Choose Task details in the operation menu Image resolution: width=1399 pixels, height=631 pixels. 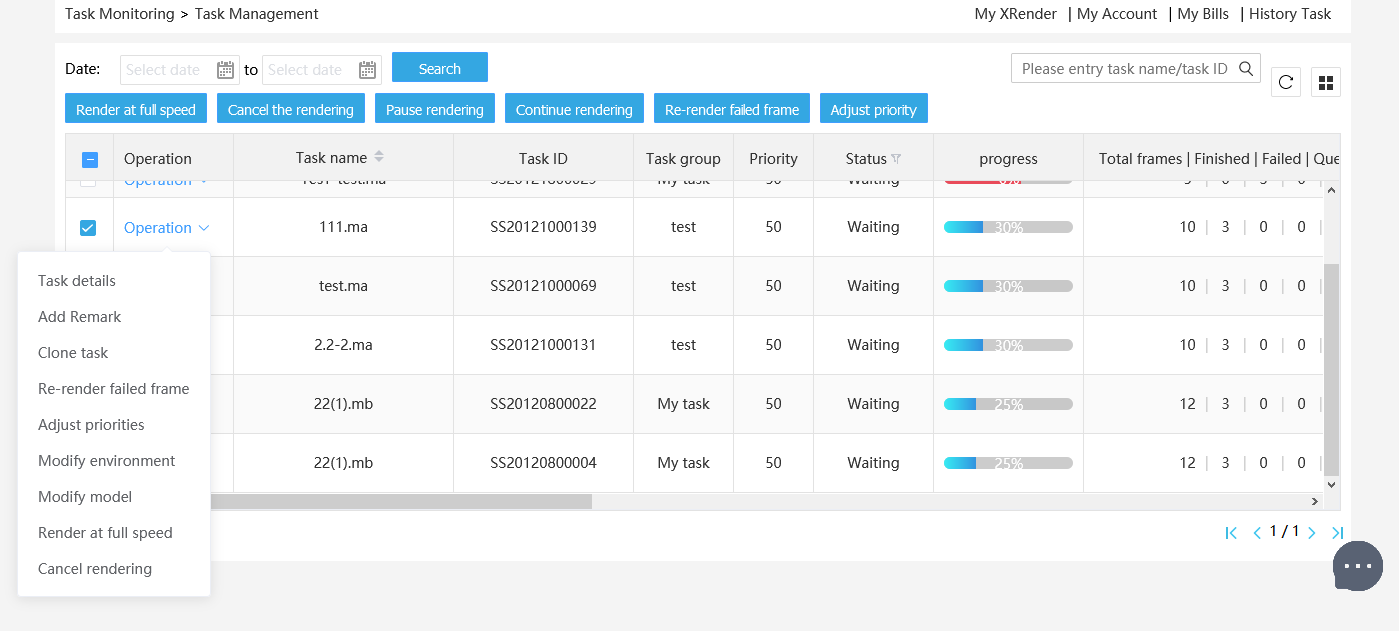(77, 281)
